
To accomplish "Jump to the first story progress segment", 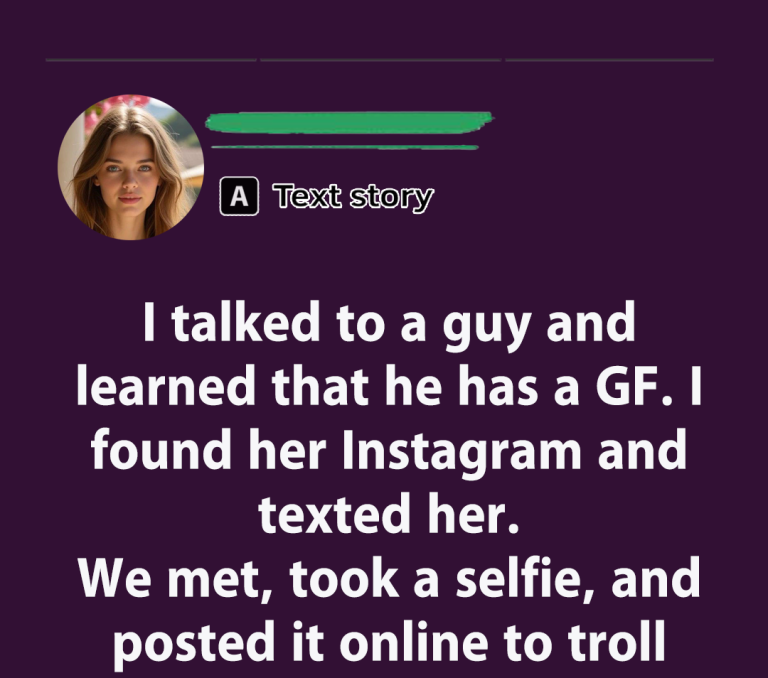I will [151, 60].
